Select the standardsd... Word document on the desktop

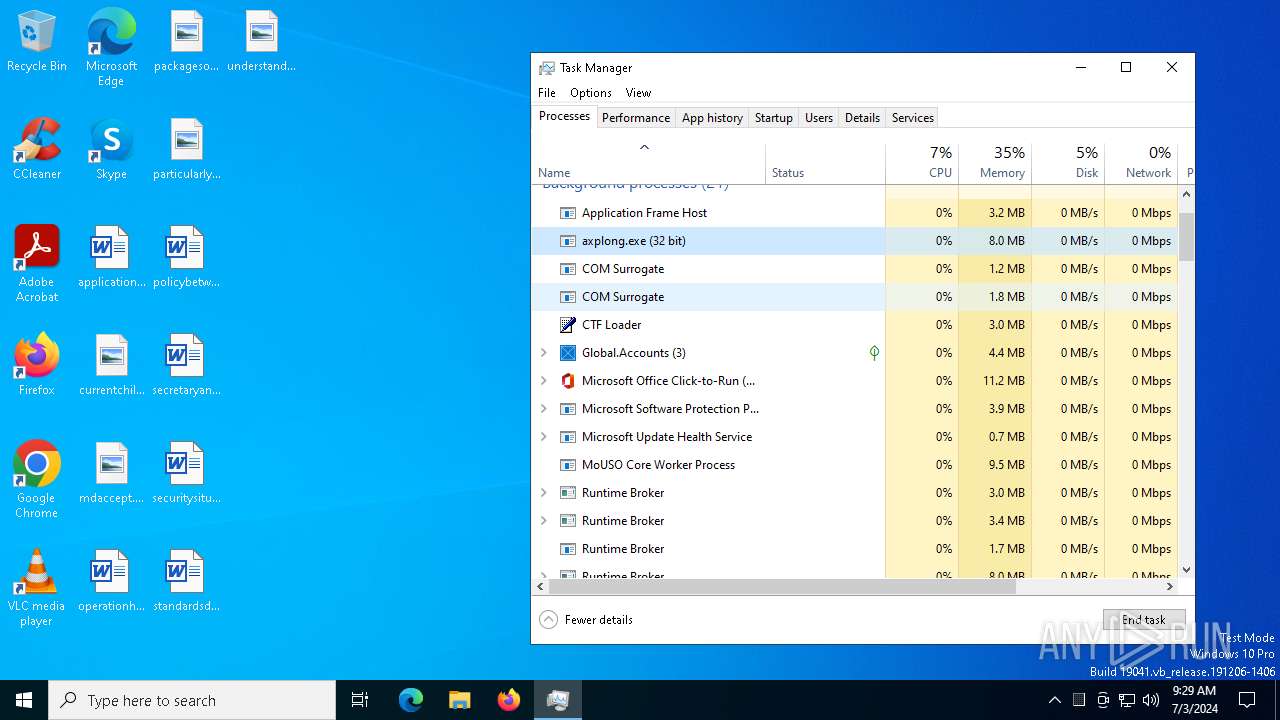point(186,581)
